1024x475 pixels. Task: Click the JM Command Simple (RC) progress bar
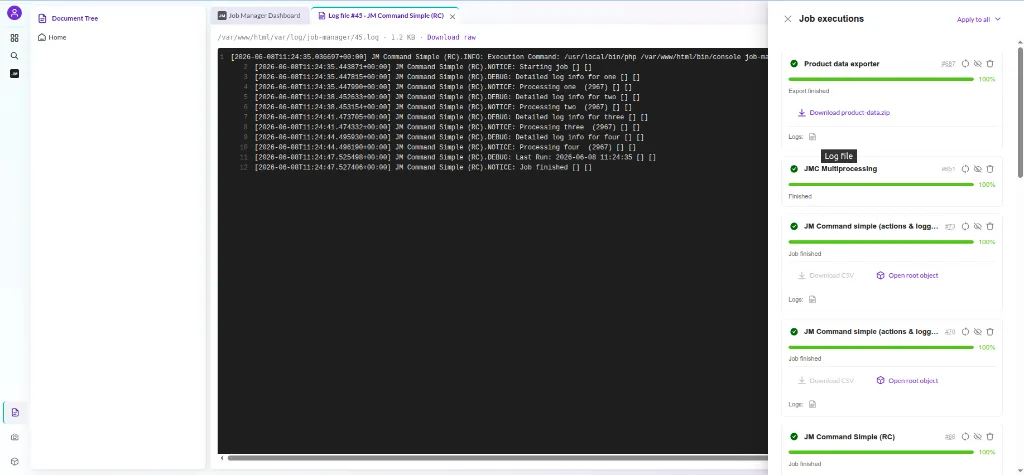(881, 451)
